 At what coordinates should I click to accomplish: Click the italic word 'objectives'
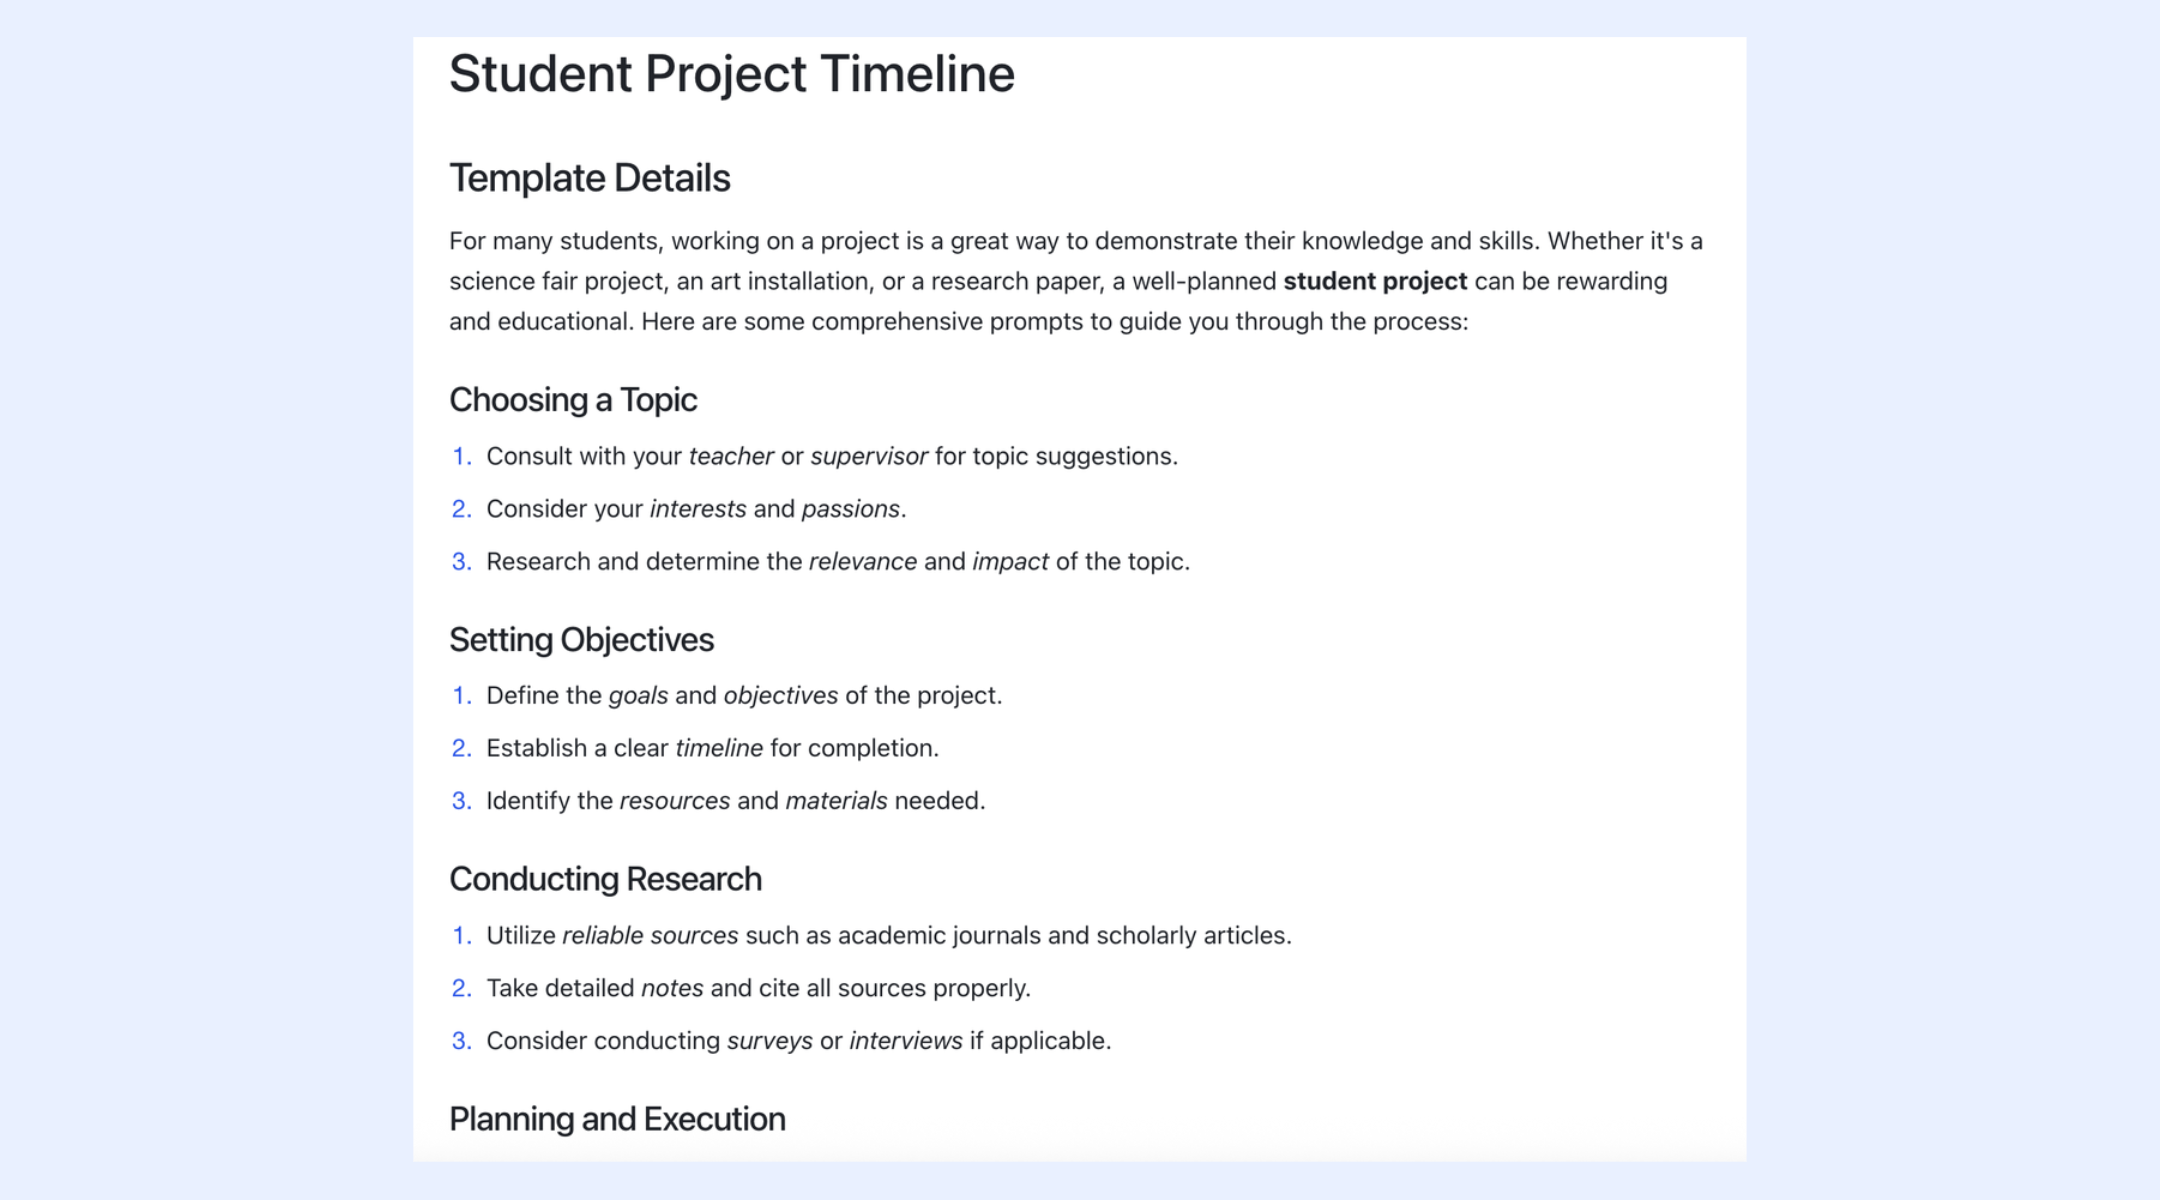781,696
